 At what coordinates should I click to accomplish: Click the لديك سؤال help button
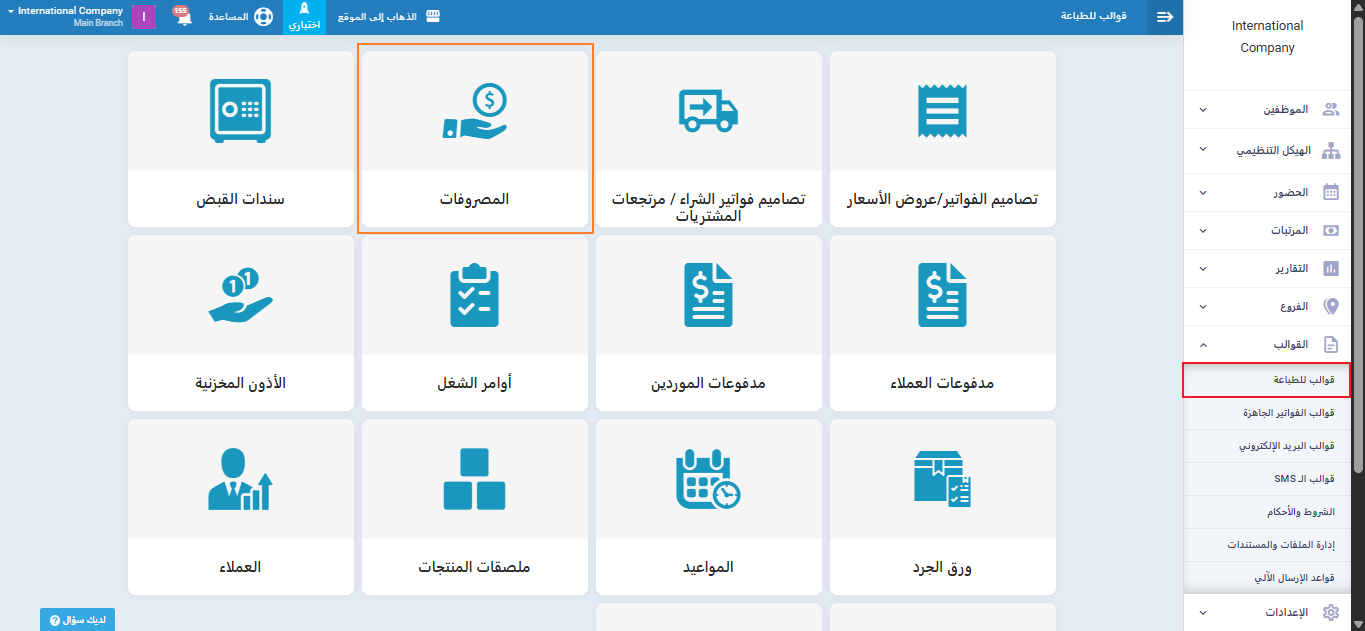tap(77, 620)
